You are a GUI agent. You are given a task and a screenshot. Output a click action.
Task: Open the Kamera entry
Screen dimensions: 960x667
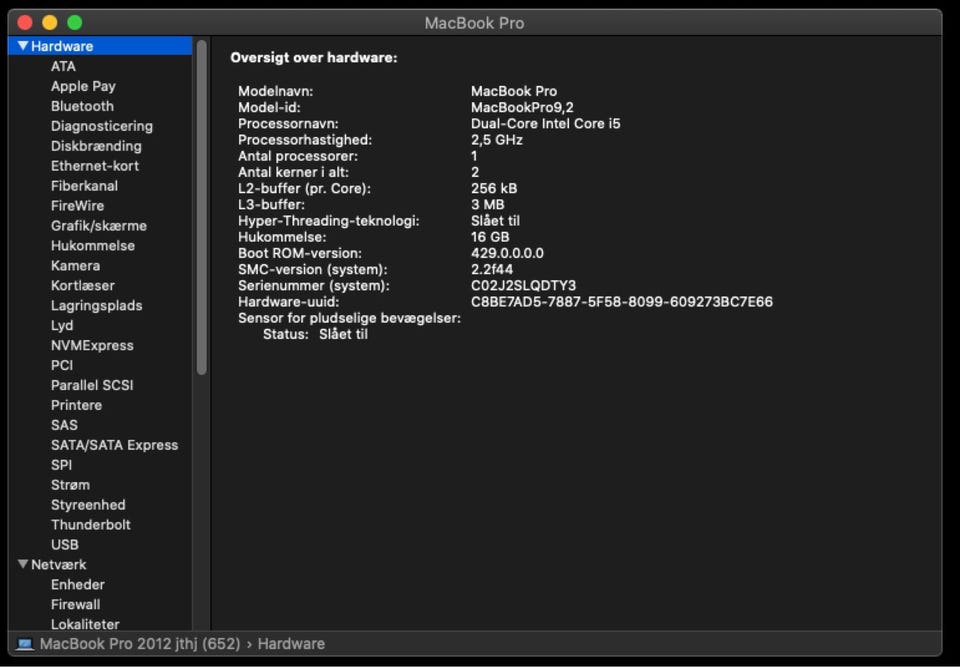75,266
